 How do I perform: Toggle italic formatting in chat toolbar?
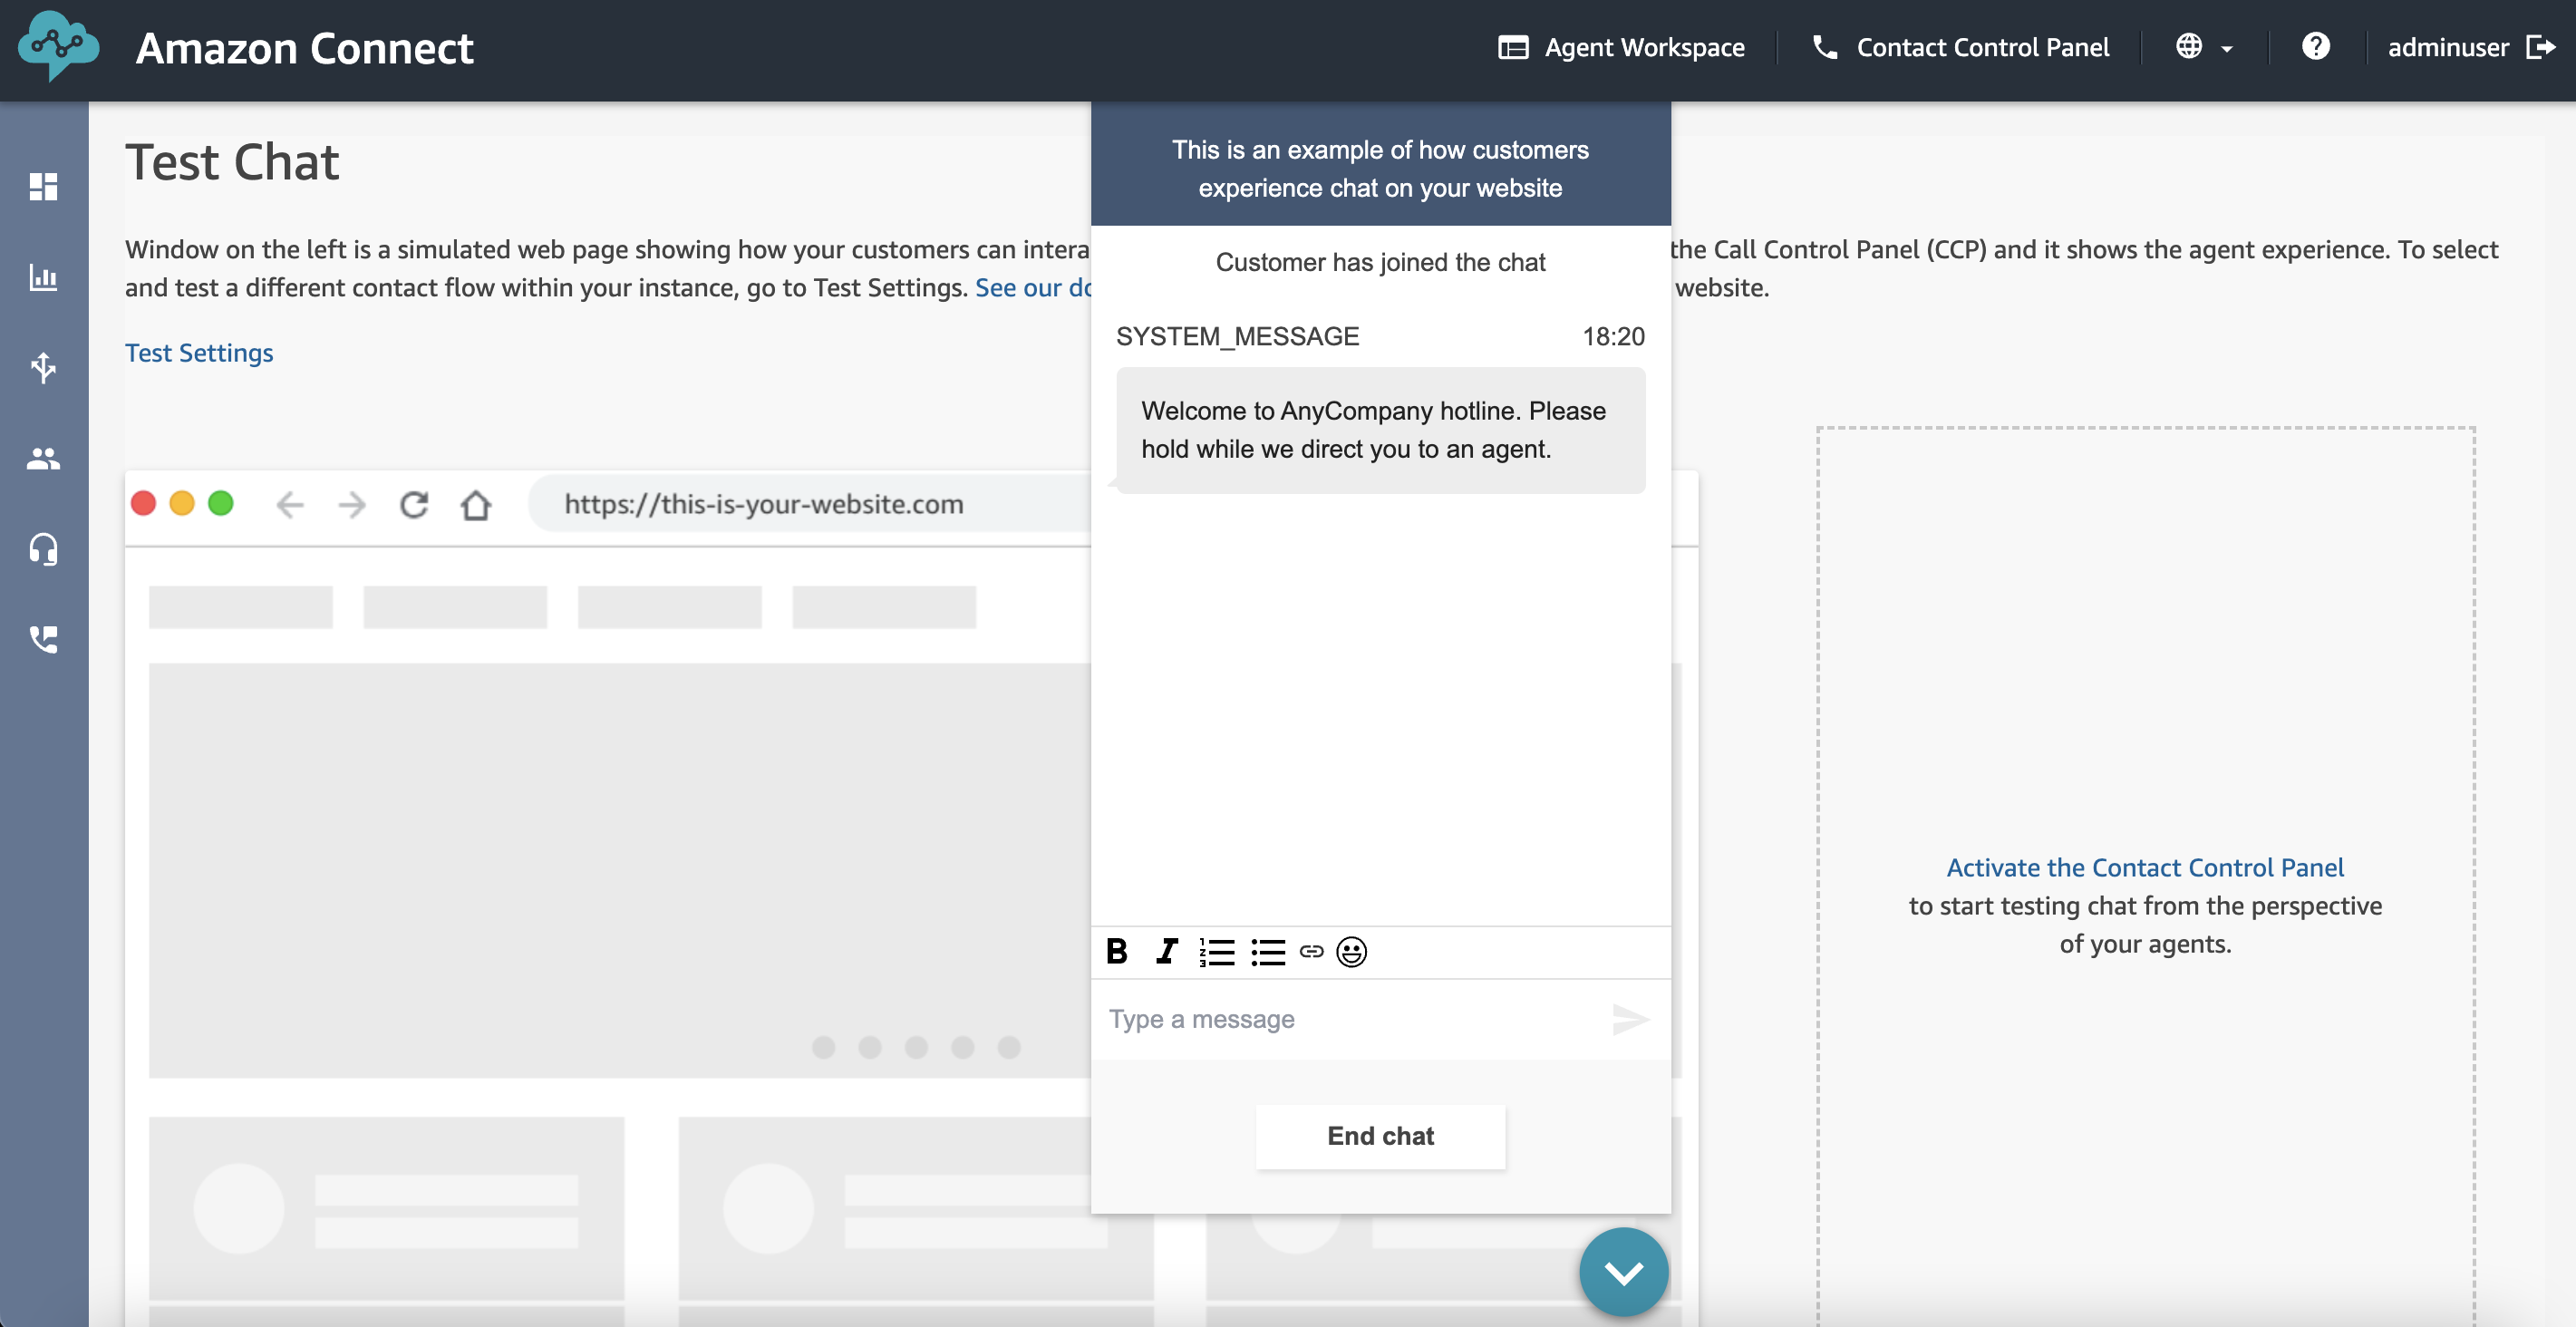[x=1166, y=951]
